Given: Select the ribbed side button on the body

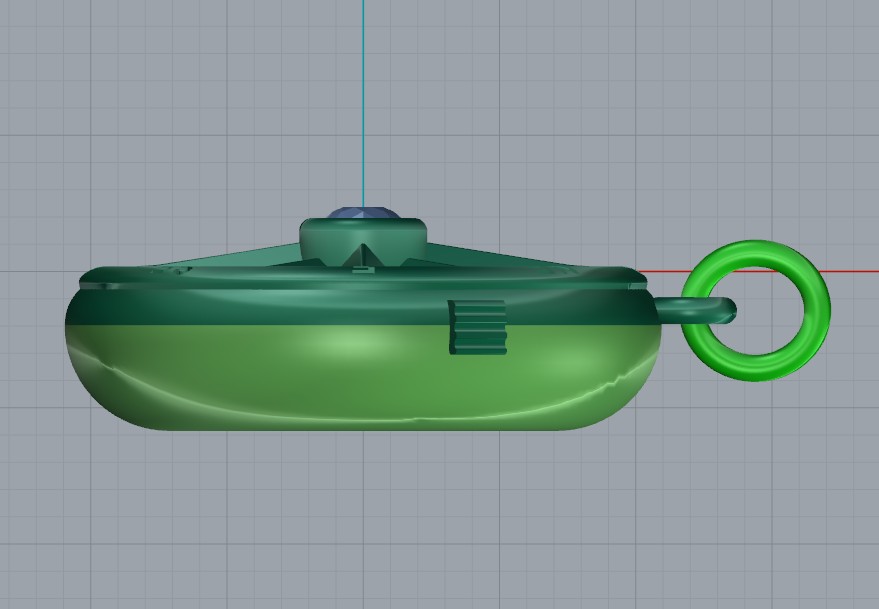Looking at the screenshot, I should coord(477,326).
